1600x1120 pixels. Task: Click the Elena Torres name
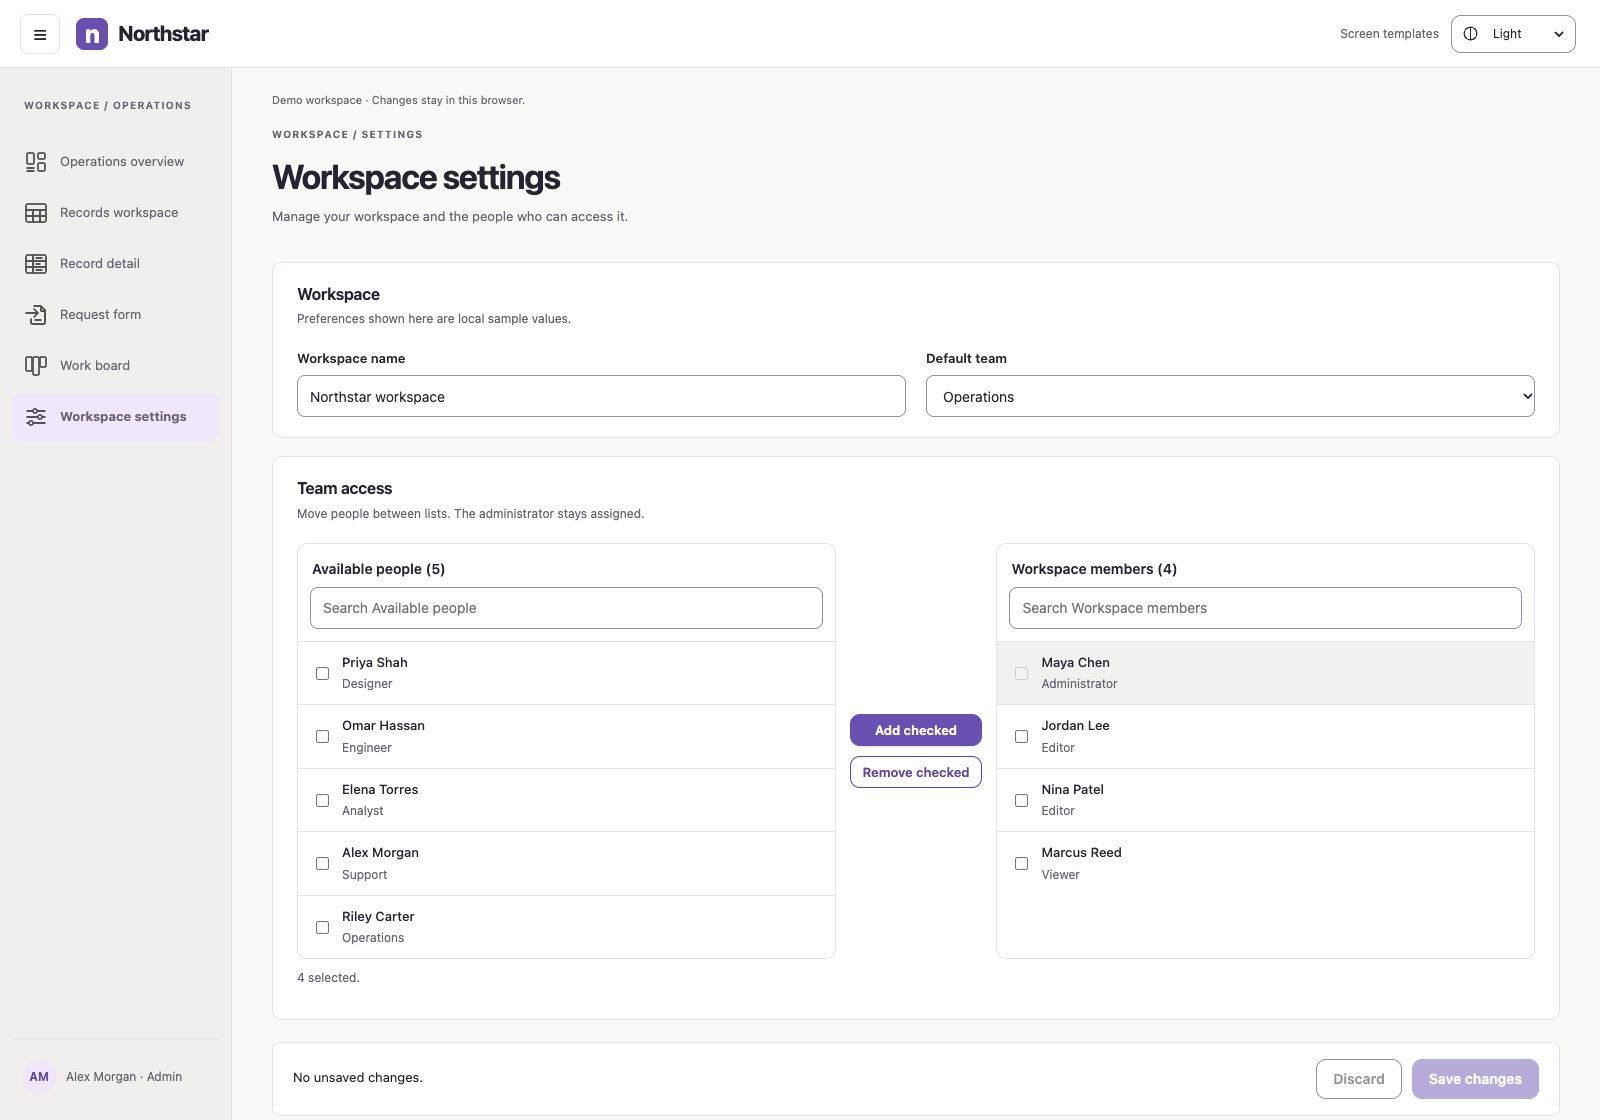pos(380,790)
